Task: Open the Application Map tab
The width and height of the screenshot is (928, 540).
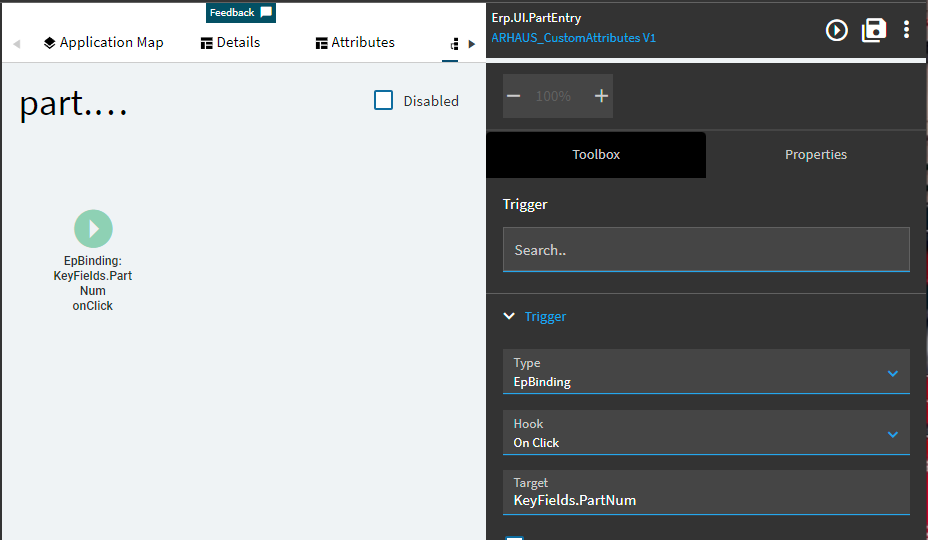Action: click(x=104, y=43)
